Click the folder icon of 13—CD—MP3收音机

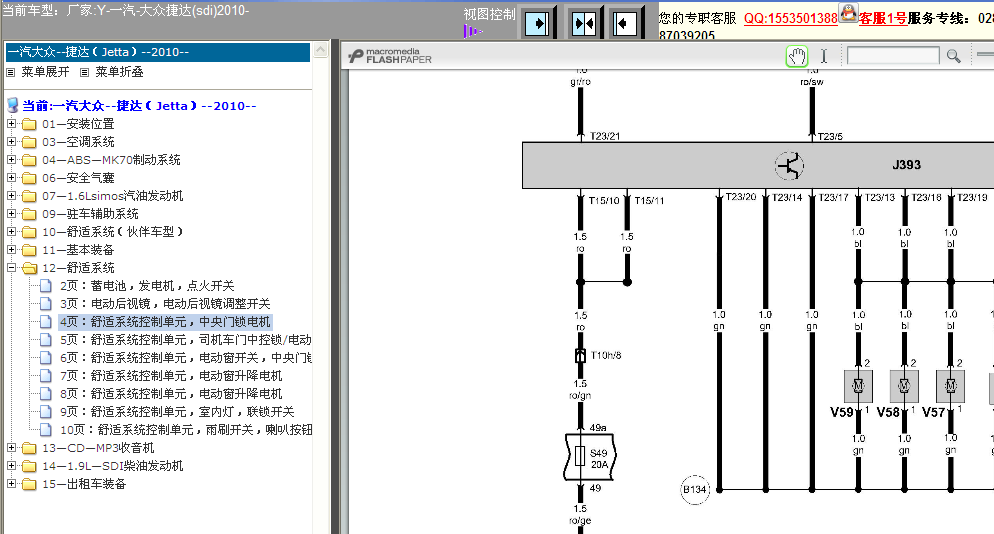(x=29, y=448)
